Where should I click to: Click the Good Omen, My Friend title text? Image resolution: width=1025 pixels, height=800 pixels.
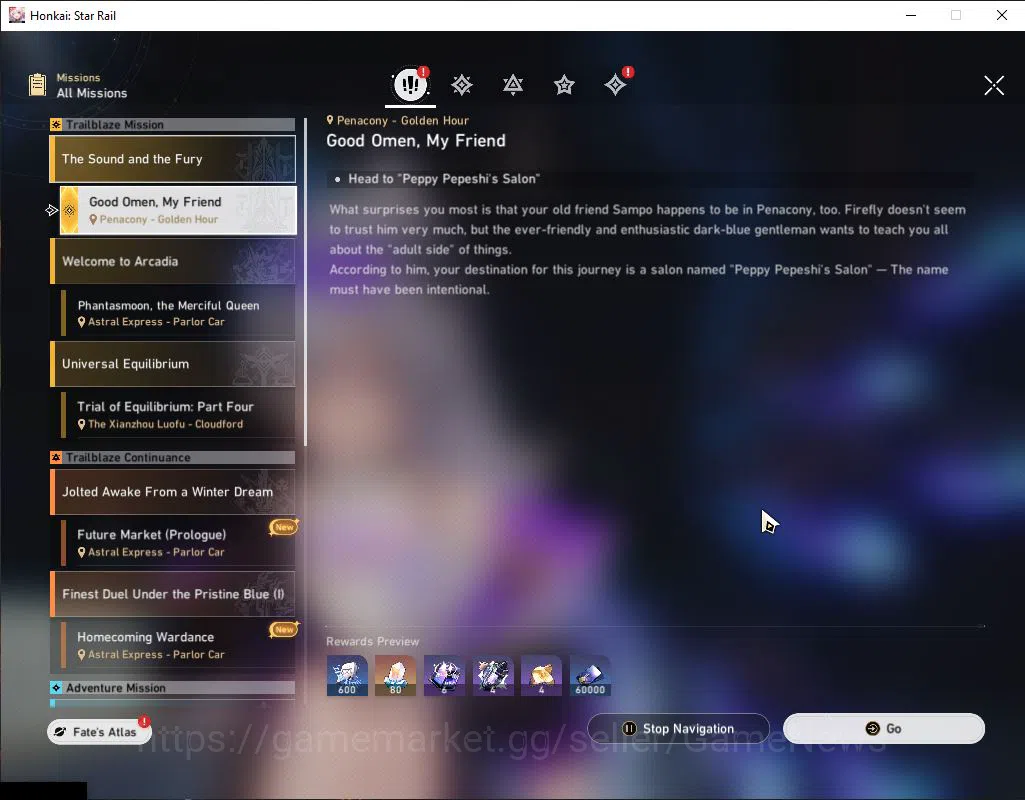416,141
